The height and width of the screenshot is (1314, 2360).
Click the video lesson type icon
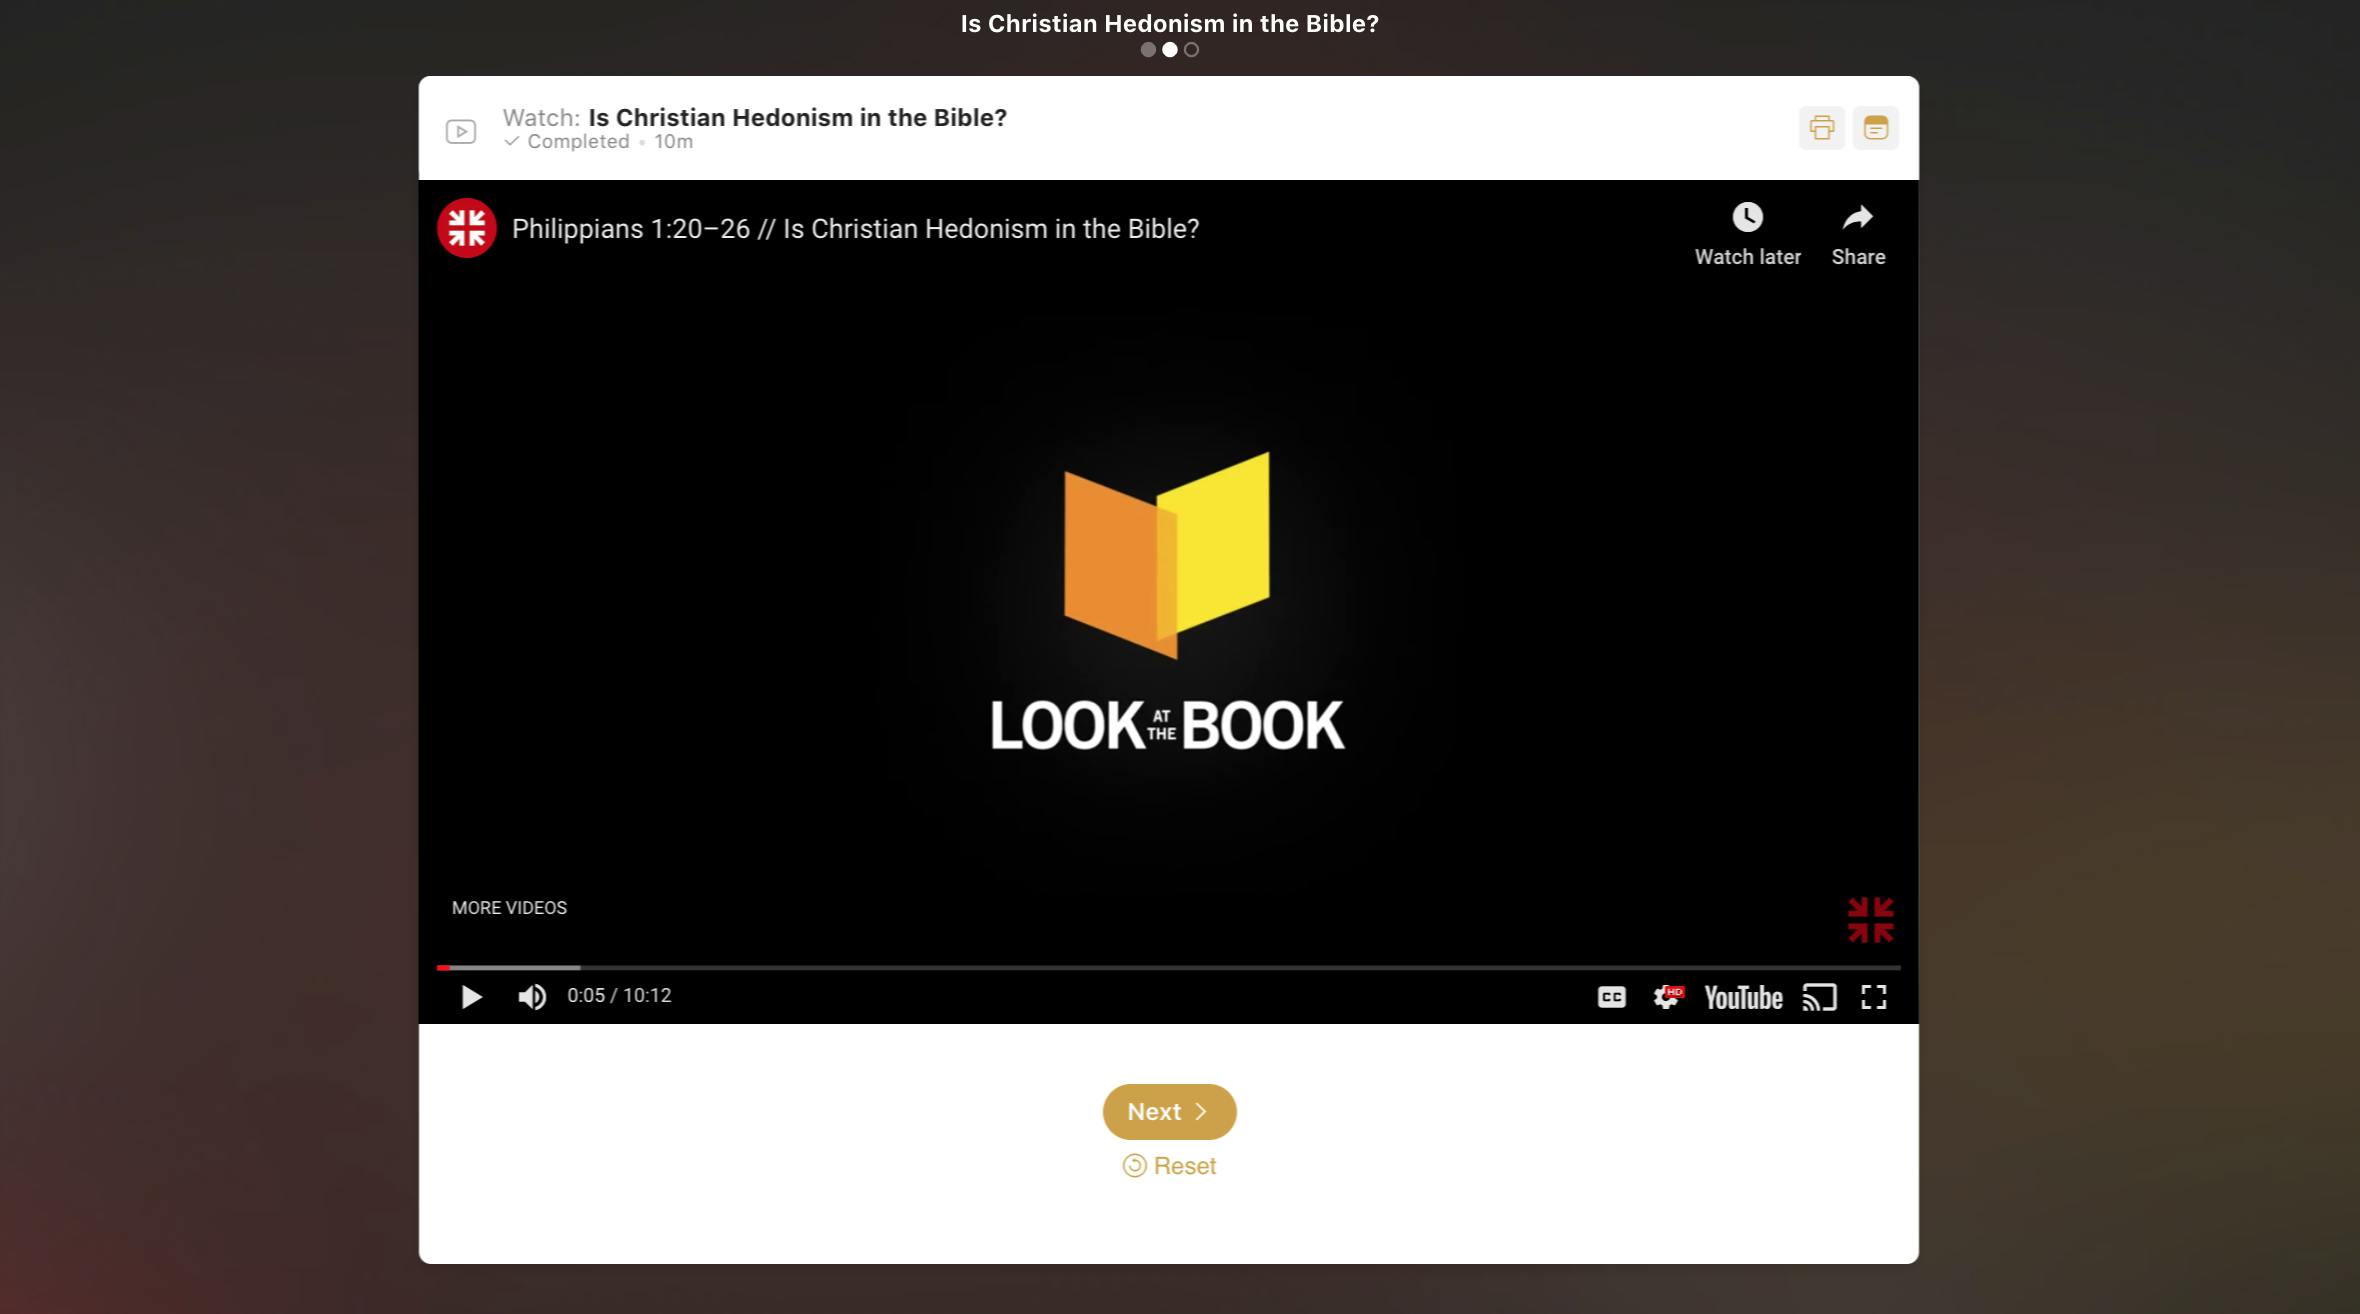pyautogui.click(x=460, y=131)
